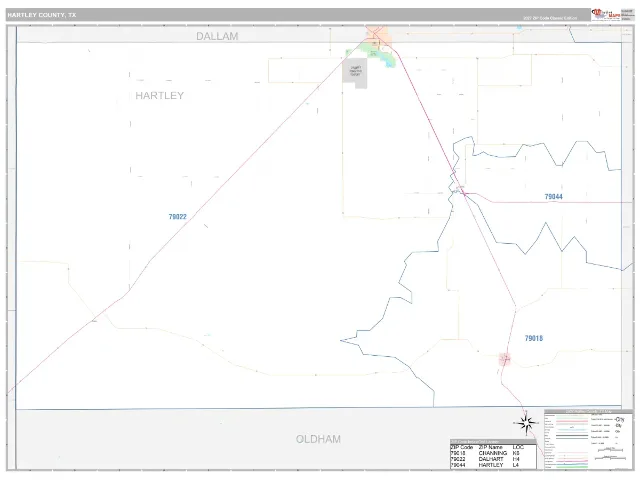Click the OLDHAM county label
Viewport: 640px width, 480px height.
[318, 439]
